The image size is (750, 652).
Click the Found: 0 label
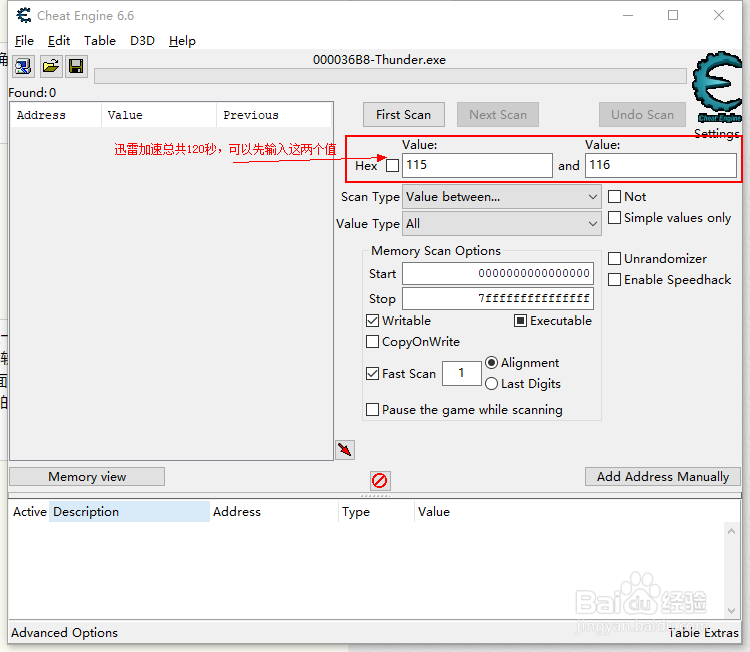[x=33, y=92]
